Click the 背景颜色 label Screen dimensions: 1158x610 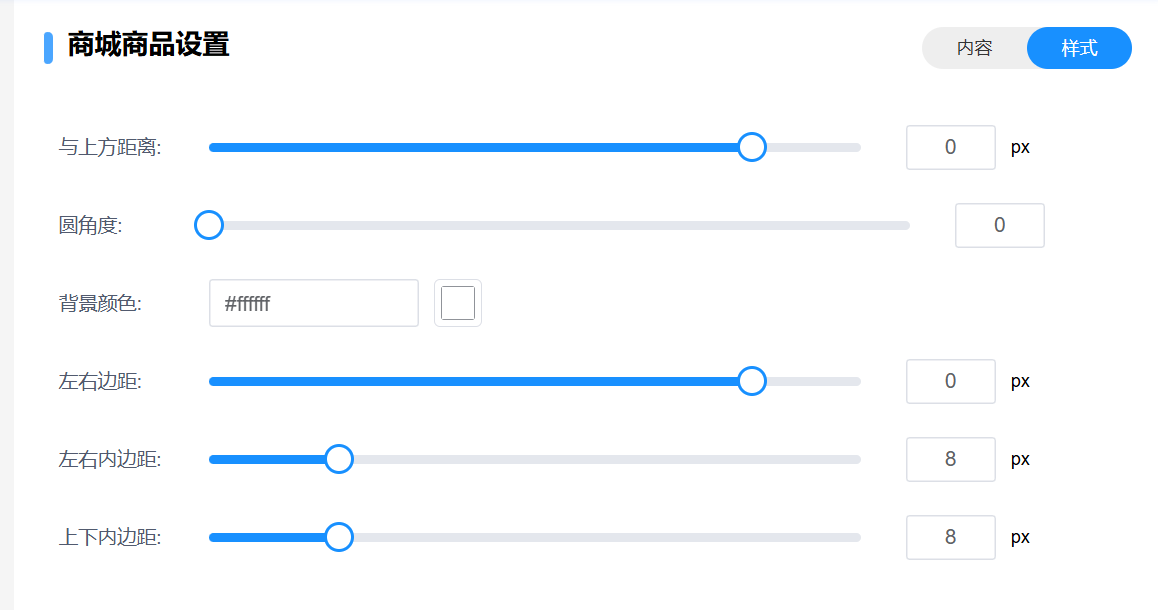click(100, 303)
